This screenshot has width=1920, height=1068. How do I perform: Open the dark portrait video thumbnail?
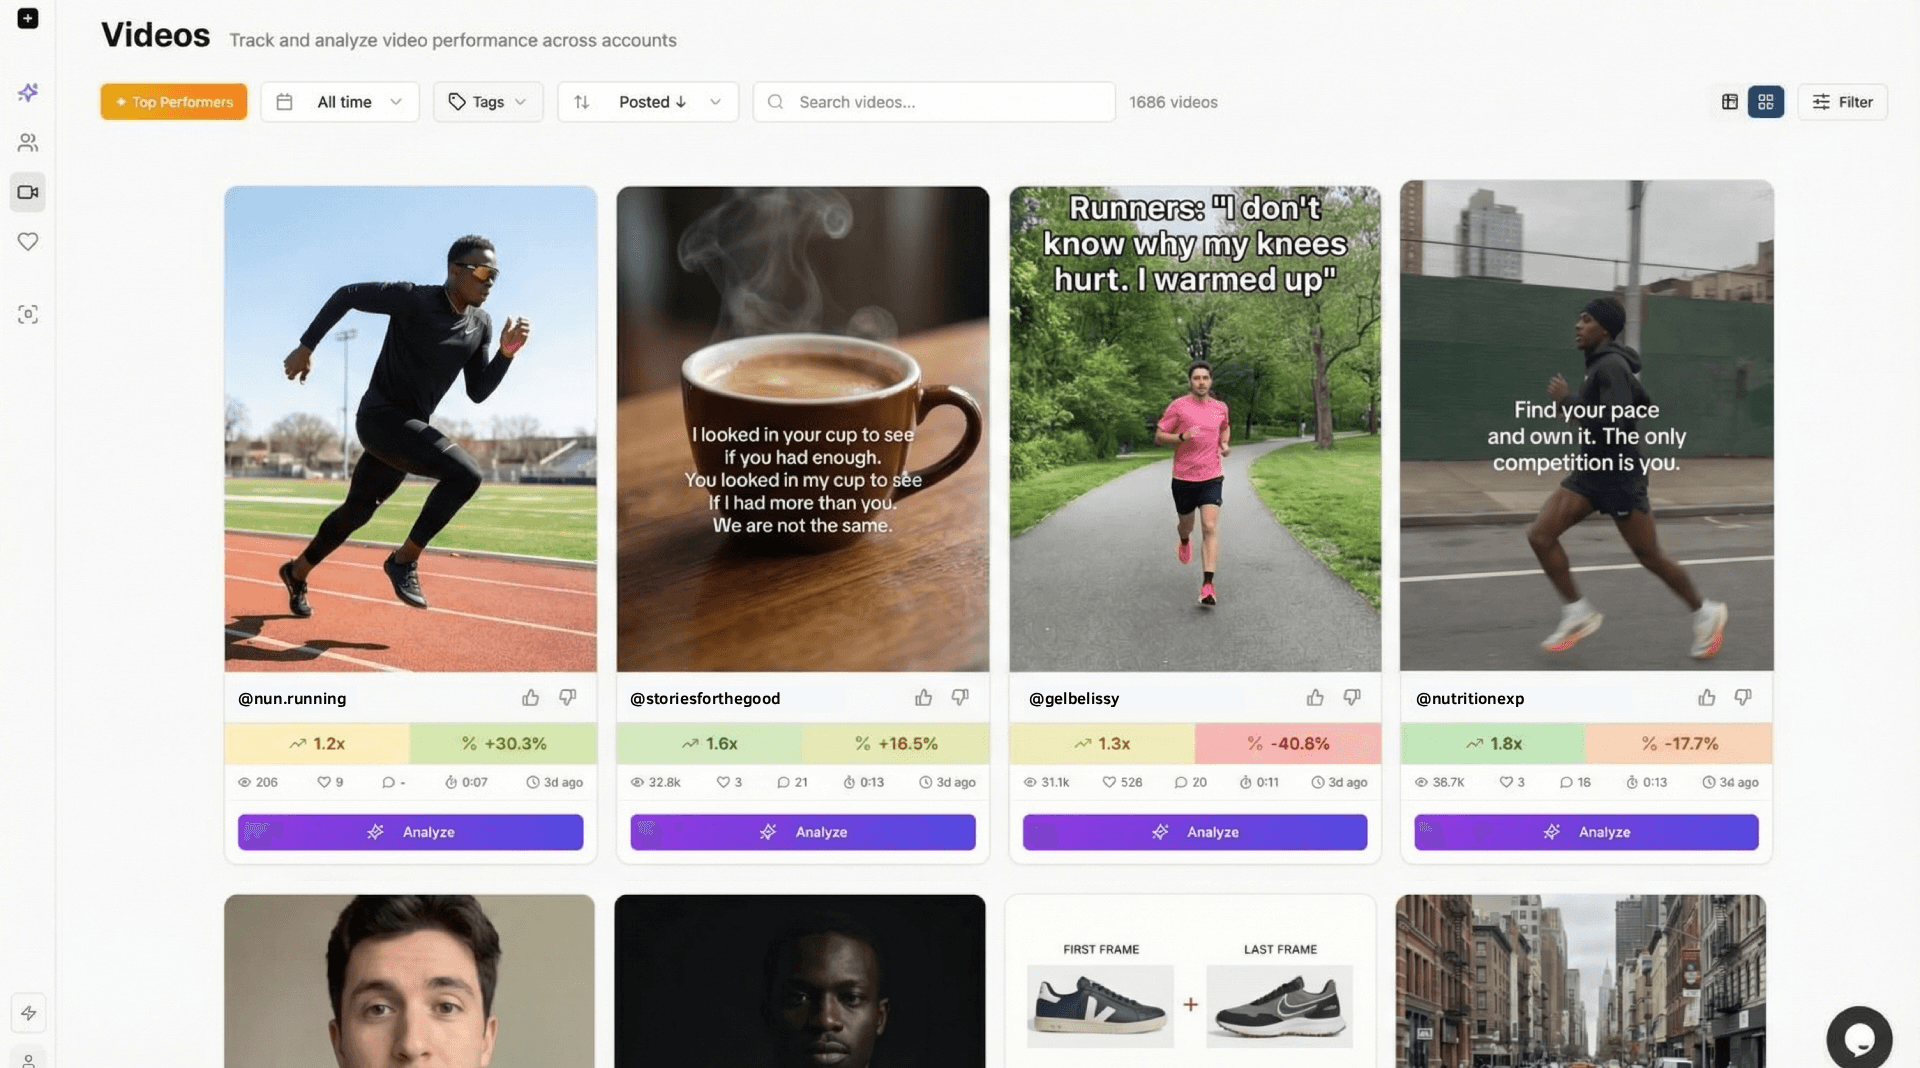pos(800,981)
